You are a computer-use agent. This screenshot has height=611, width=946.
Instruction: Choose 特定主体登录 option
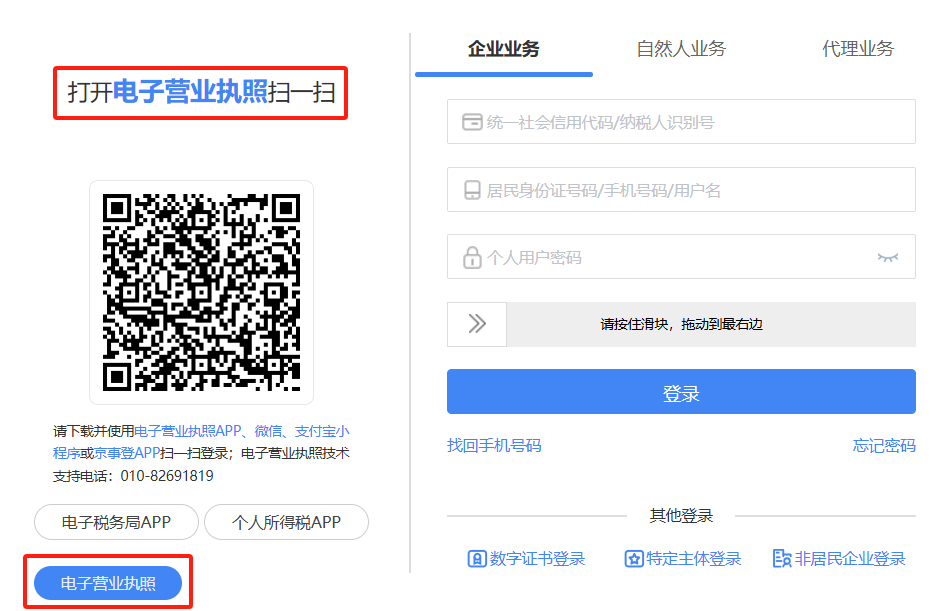coord(683,559)
